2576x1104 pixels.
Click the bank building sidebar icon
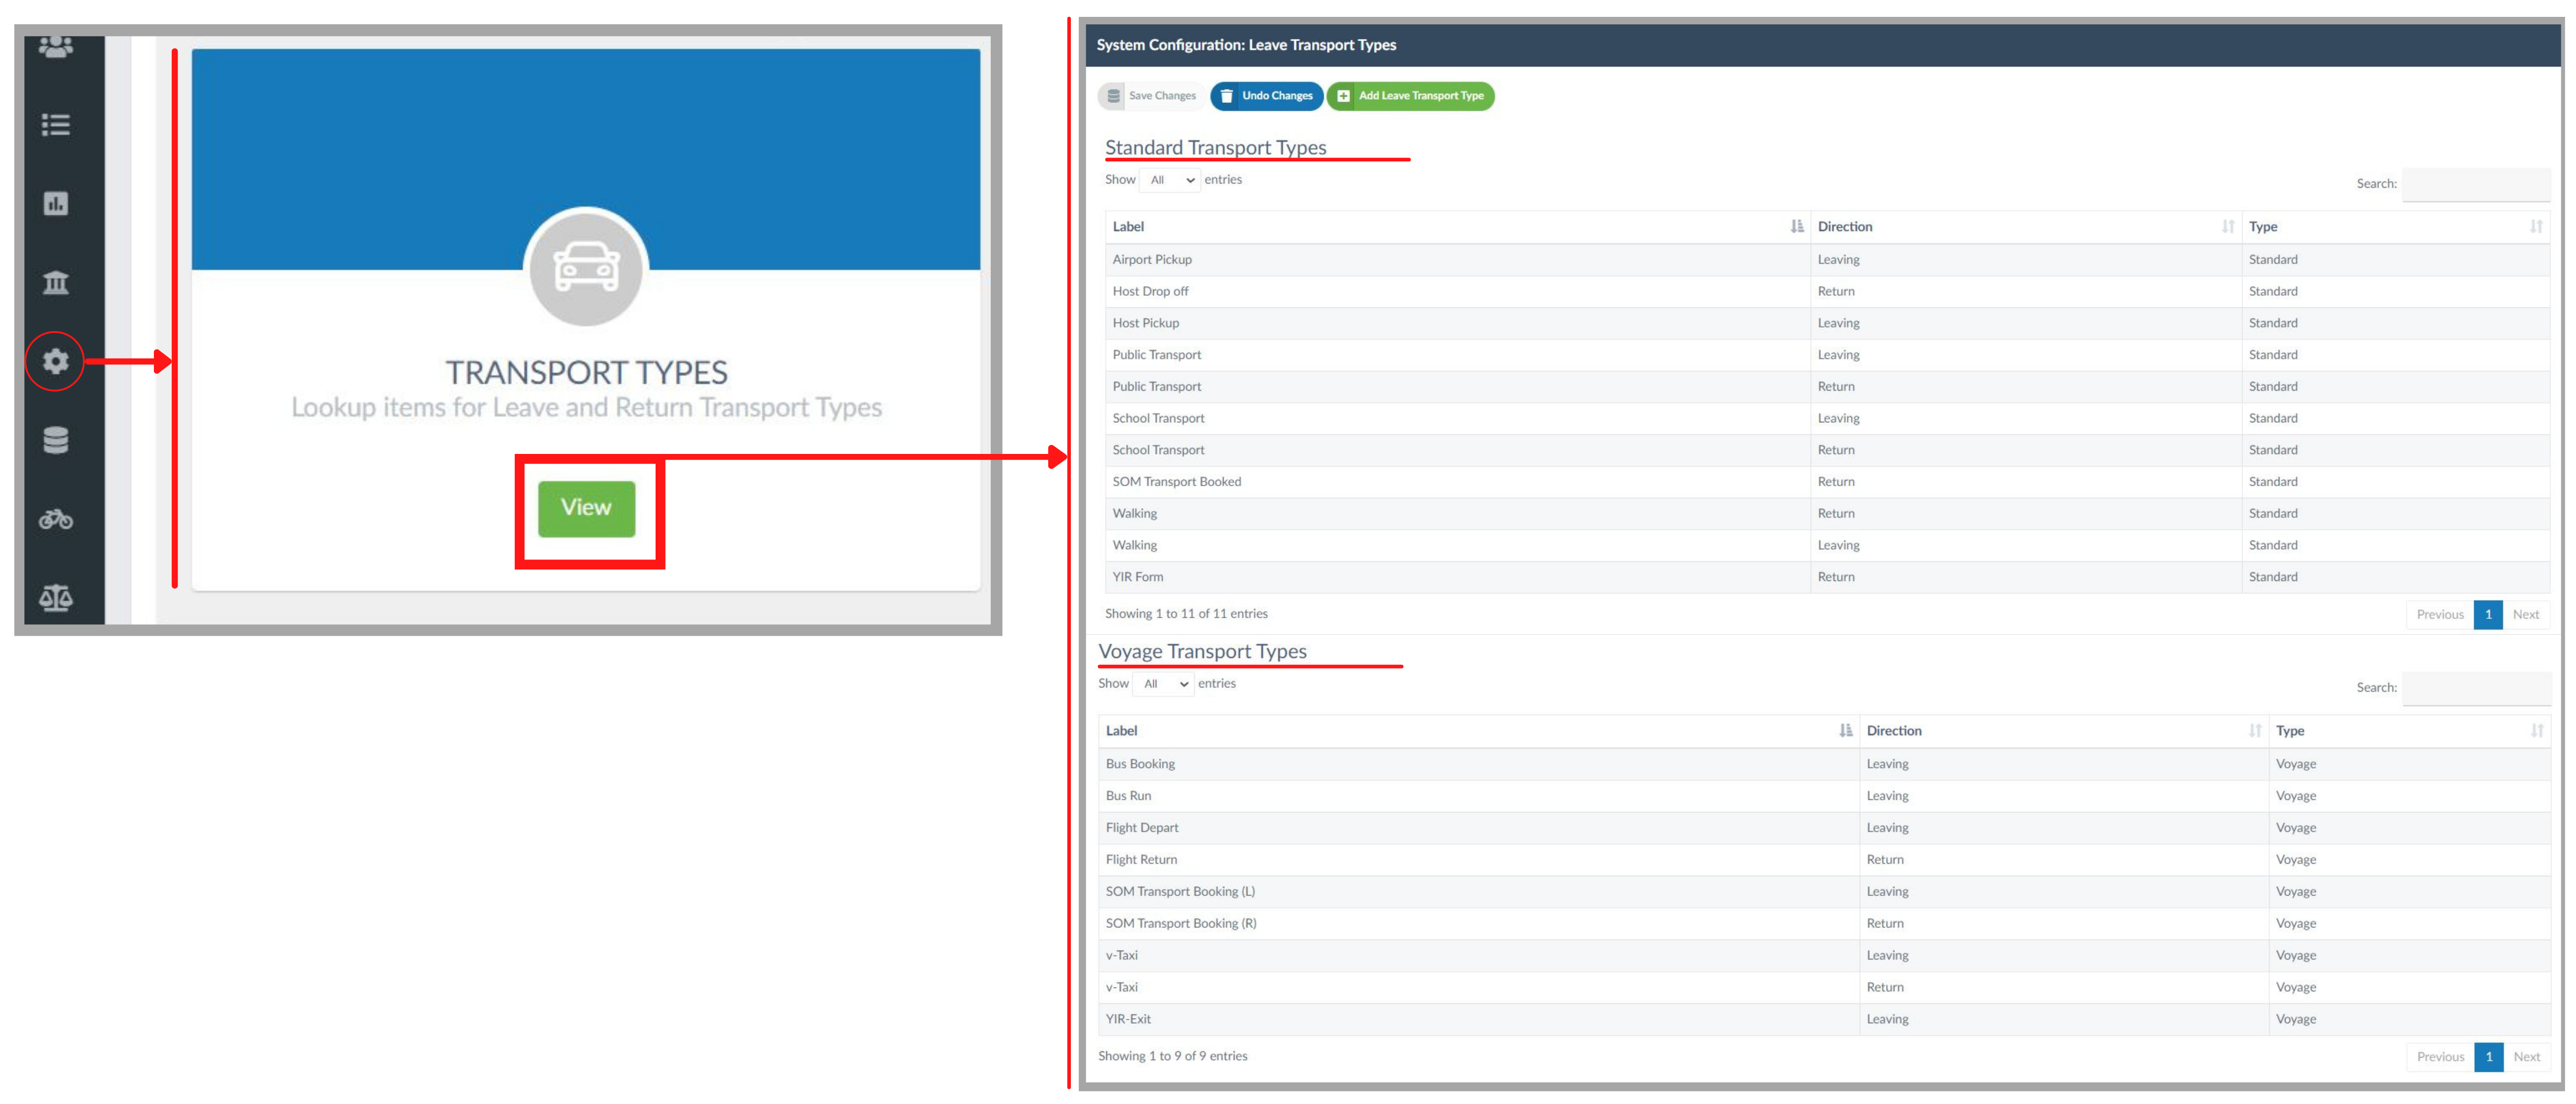click(56, 283)
